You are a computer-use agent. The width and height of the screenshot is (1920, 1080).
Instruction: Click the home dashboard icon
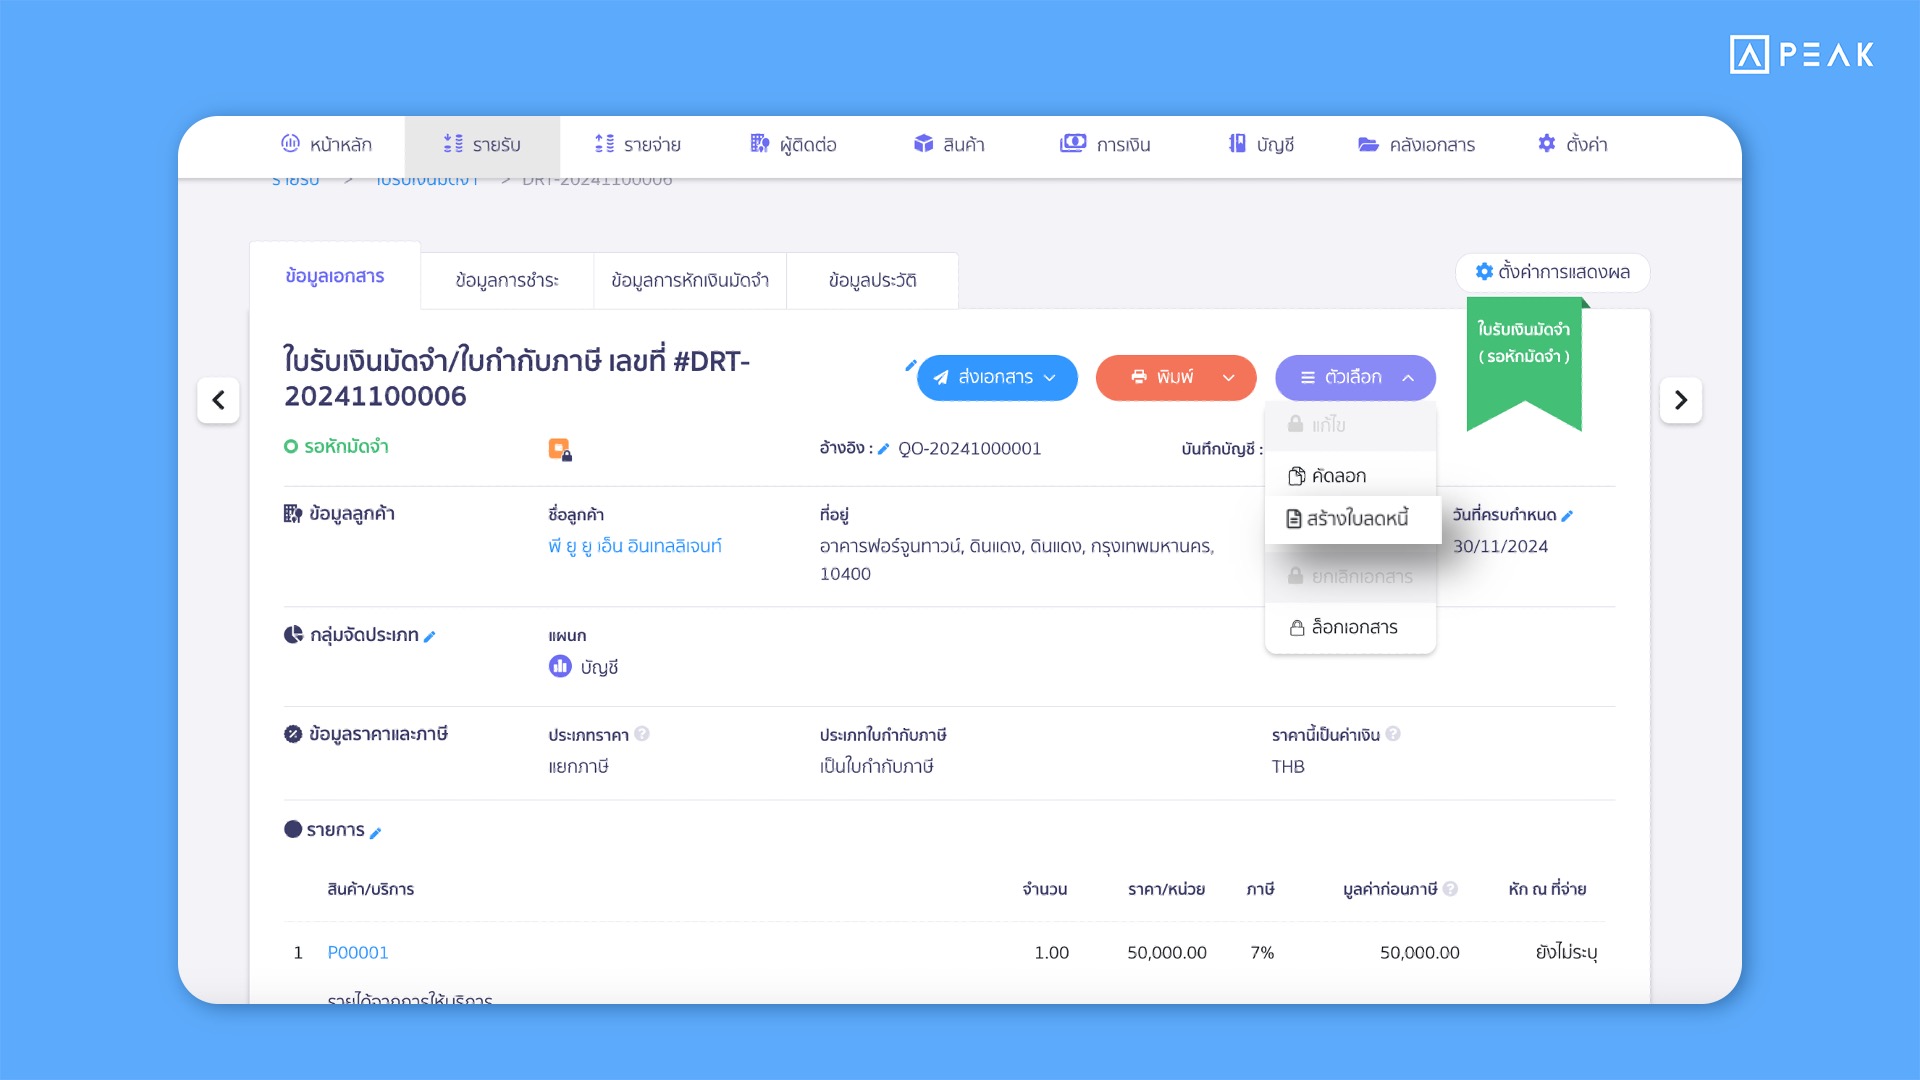[290, 143]
